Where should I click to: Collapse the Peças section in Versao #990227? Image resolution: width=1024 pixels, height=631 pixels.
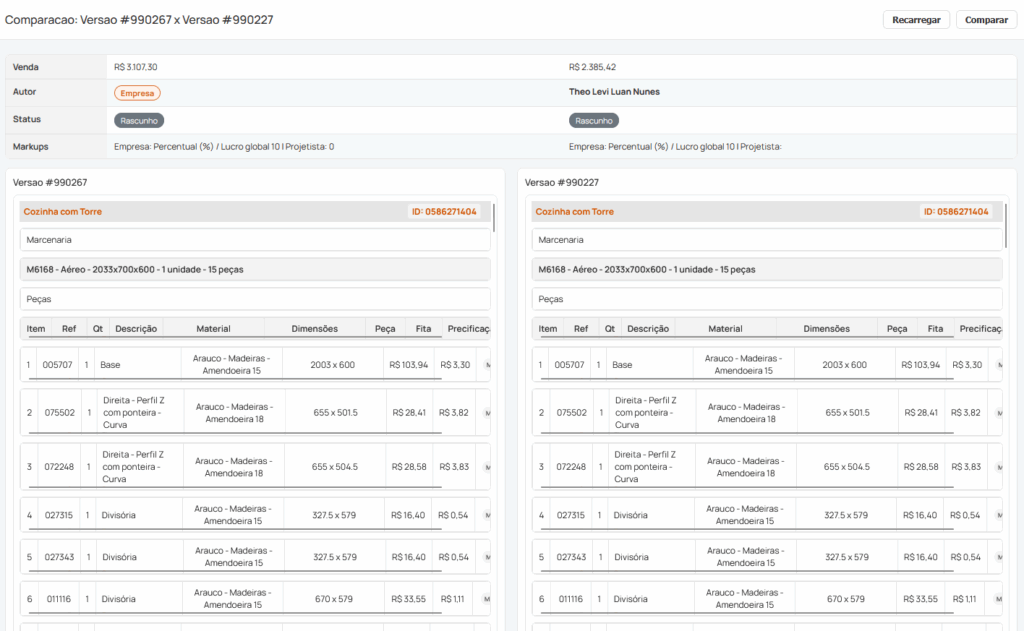point(767,299)
